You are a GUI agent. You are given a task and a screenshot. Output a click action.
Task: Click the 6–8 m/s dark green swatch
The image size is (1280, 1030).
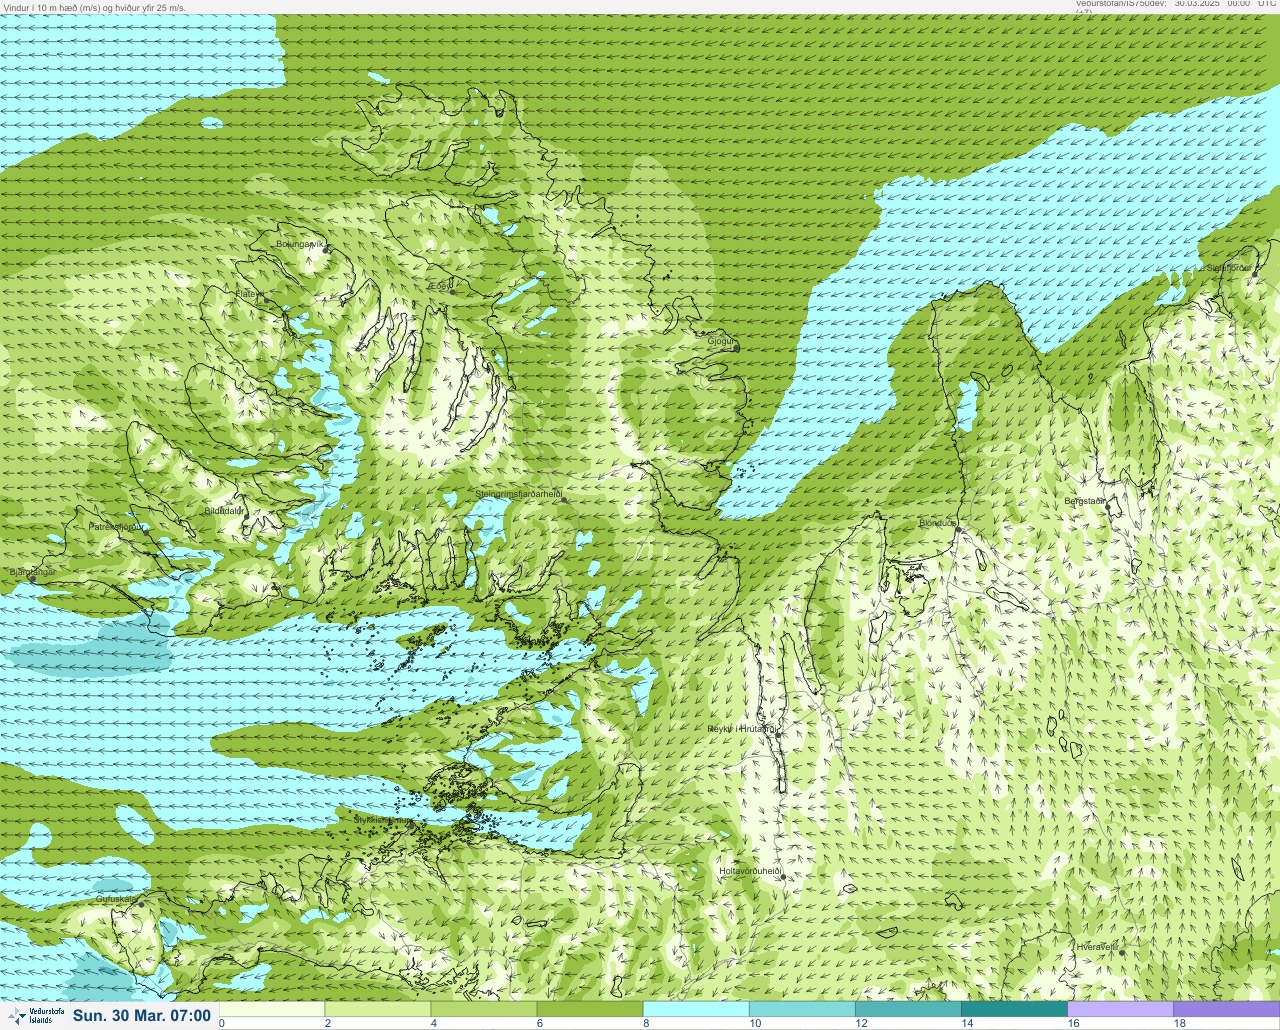point(590,1010)
